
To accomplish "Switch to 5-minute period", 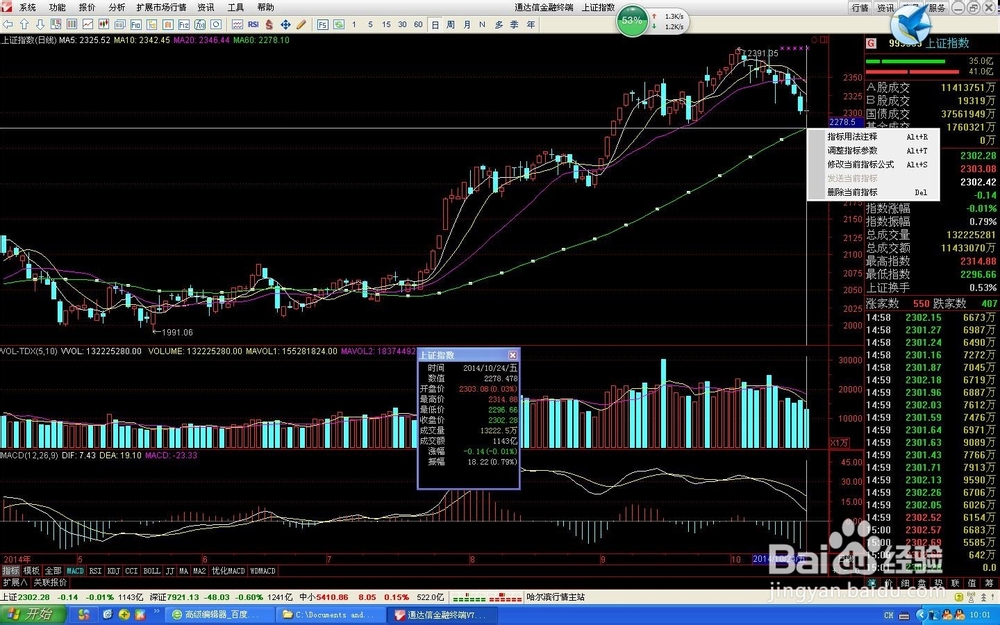I will [x=370, y=24].
